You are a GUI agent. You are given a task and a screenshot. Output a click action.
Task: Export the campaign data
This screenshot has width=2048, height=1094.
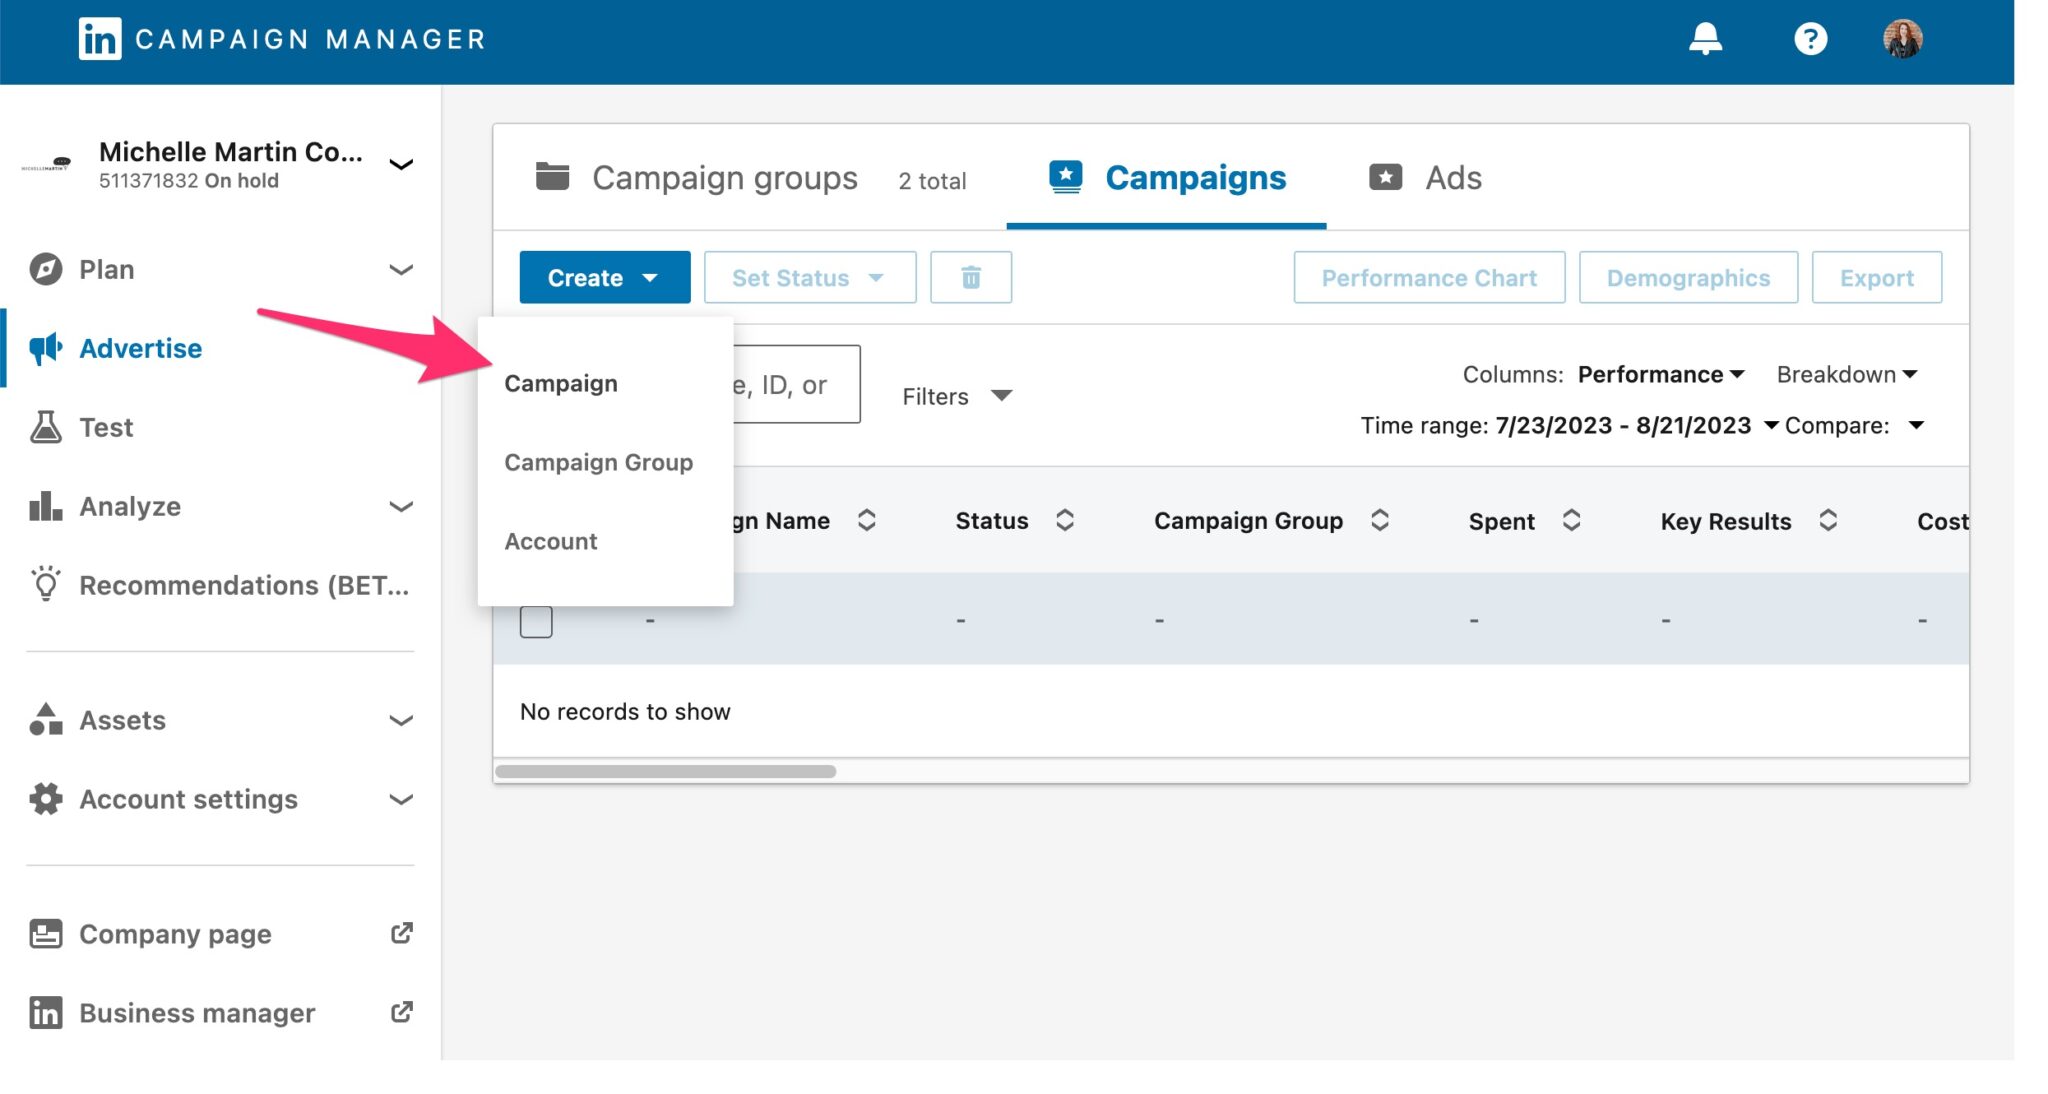pos(1877,277)
